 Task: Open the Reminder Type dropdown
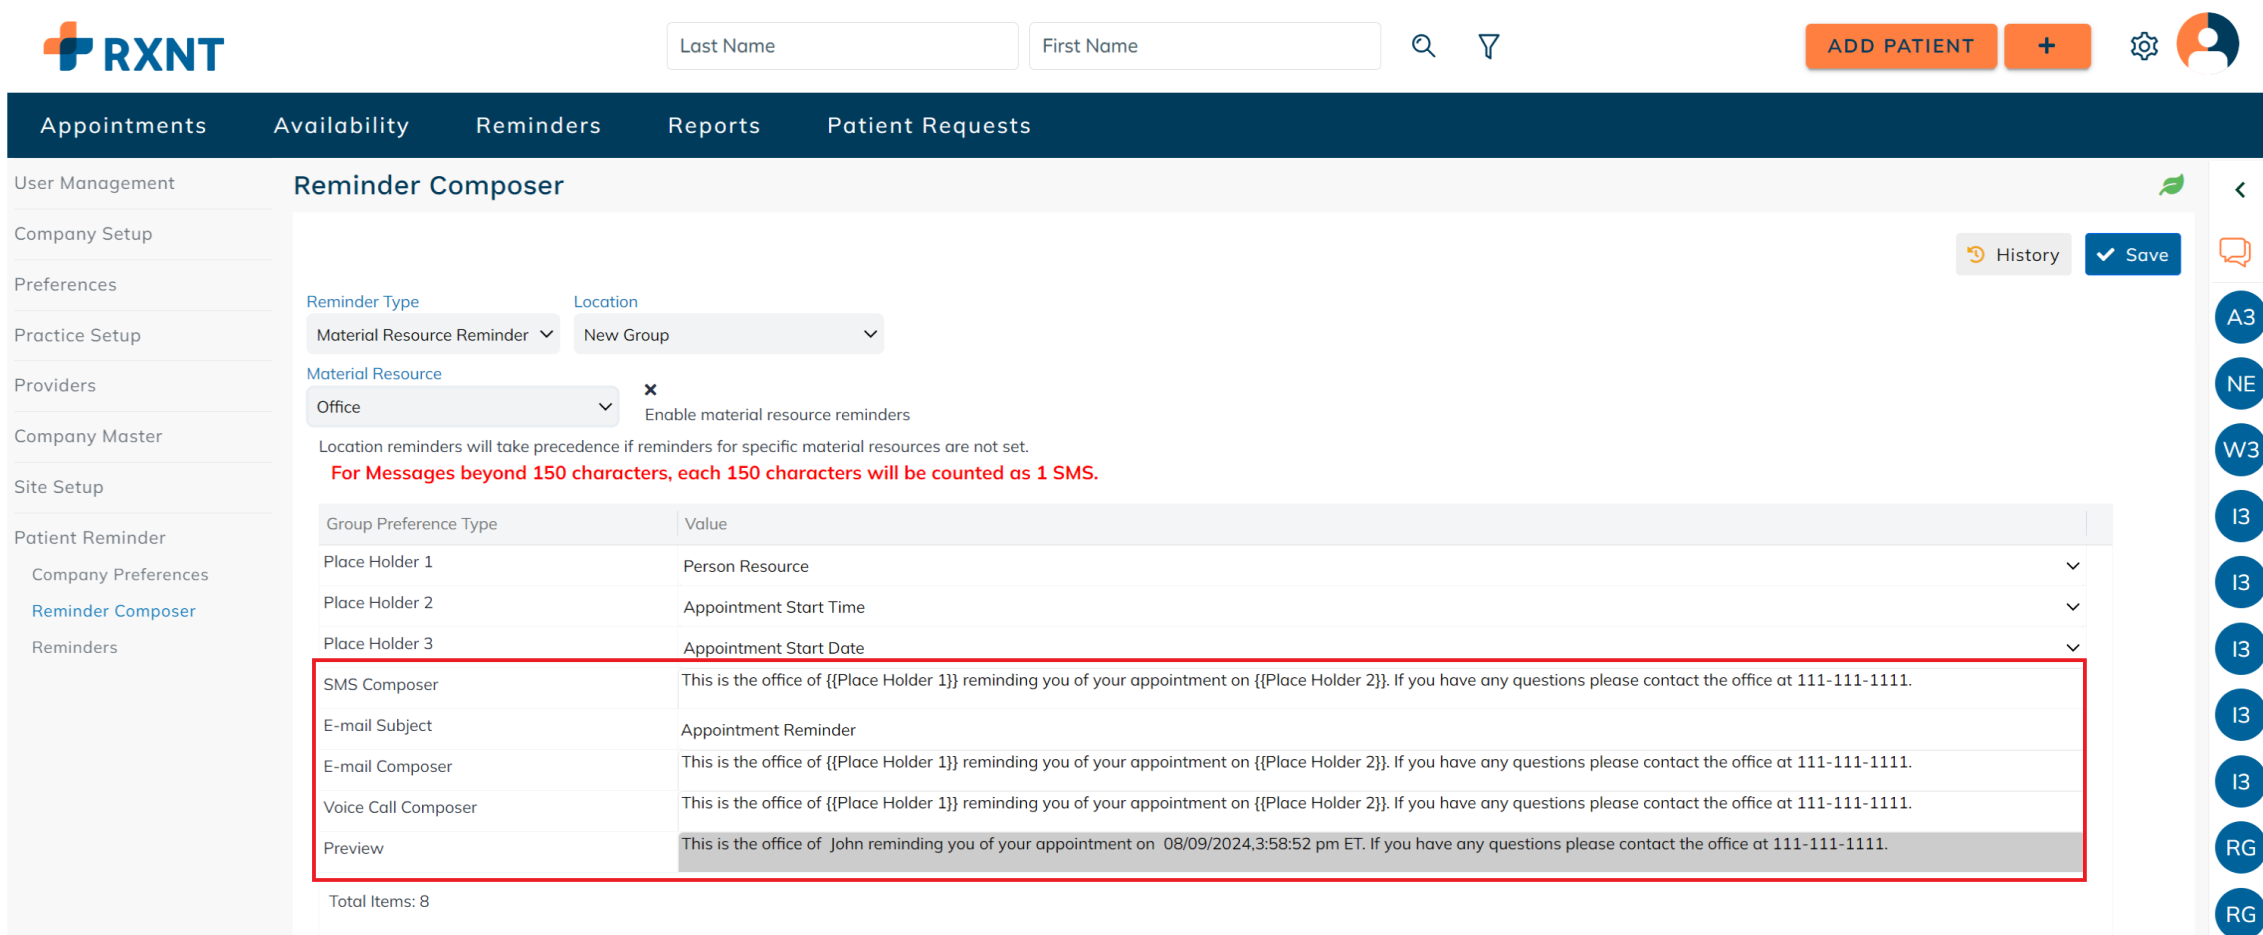432,335
